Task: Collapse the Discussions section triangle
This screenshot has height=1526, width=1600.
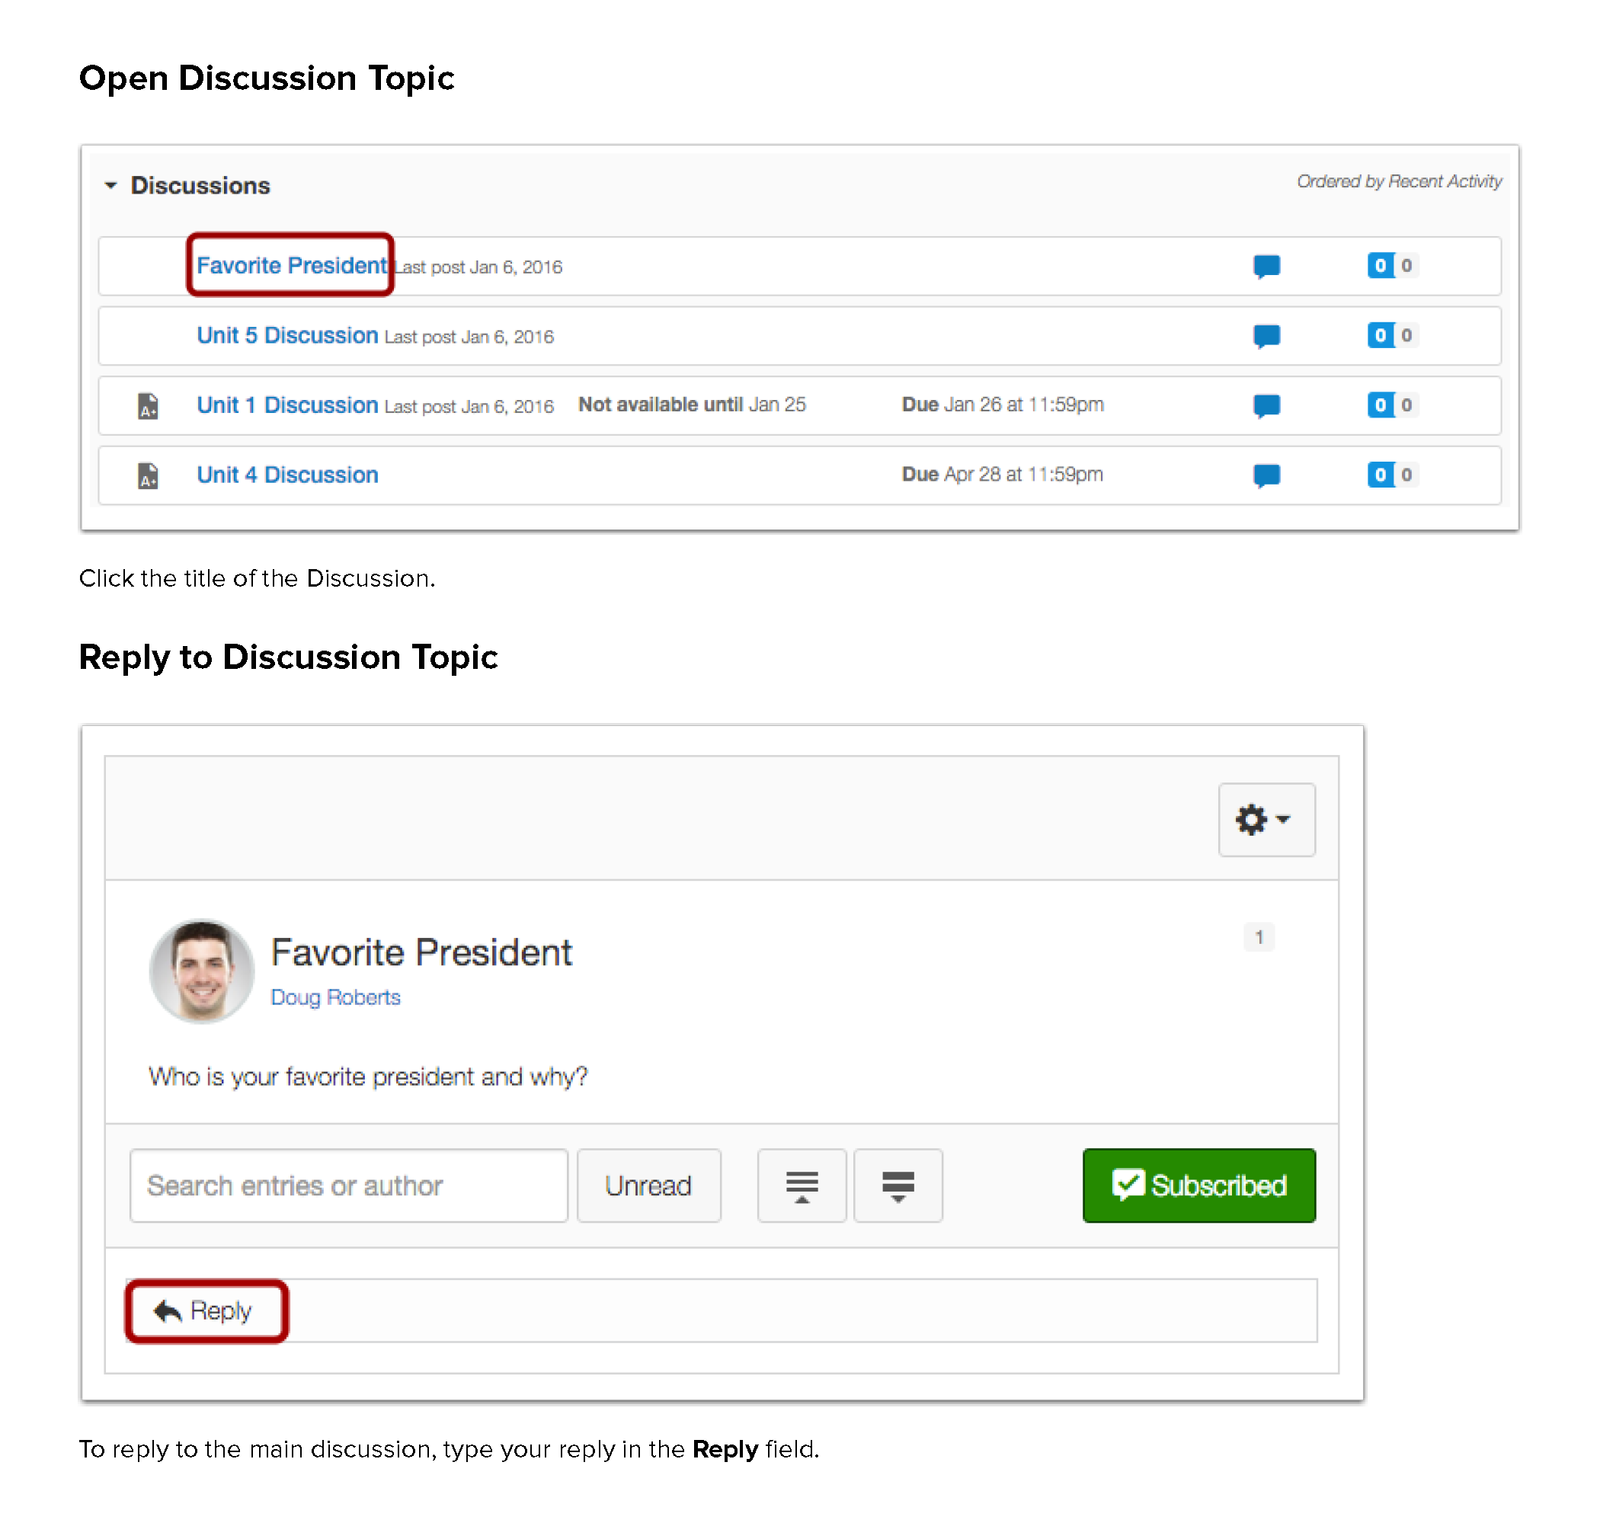Action: (x=110, y=185)
